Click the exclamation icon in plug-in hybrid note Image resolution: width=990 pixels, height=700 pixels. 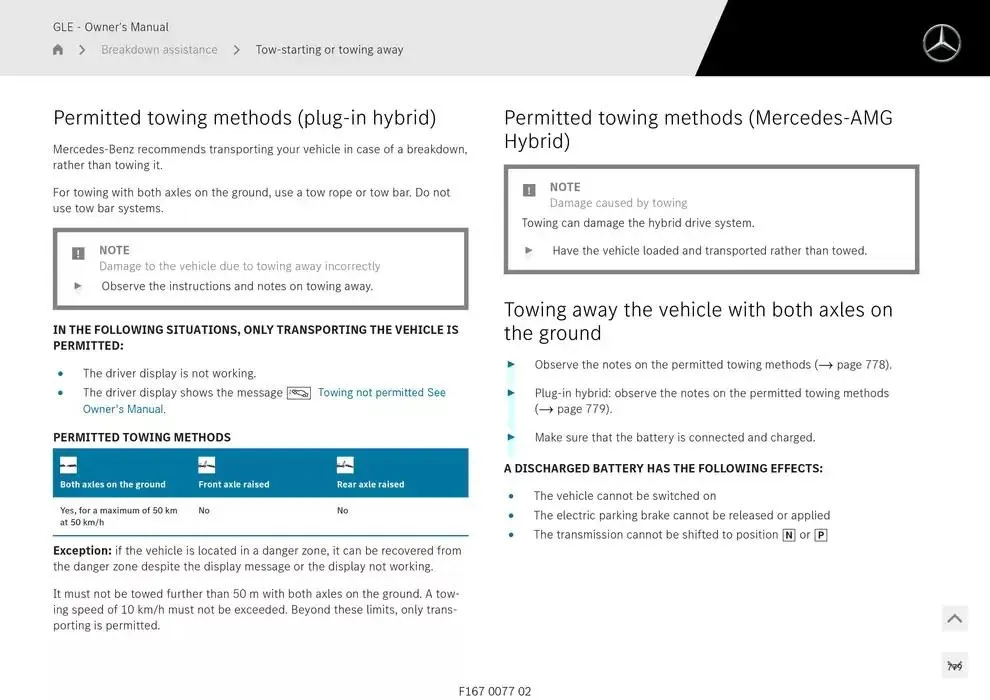pyautogui.click(x=78, y=254)
